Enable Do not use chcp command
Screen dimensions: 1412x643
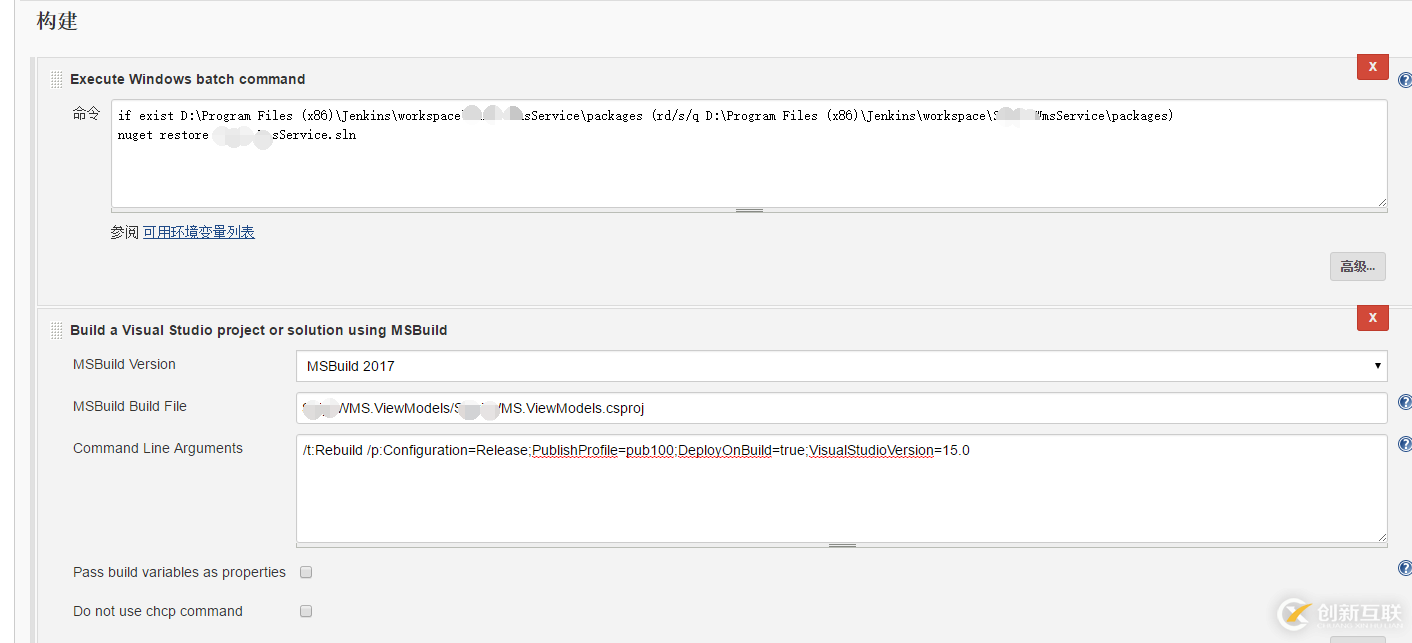pyautogui.click(x=306, y=611)
